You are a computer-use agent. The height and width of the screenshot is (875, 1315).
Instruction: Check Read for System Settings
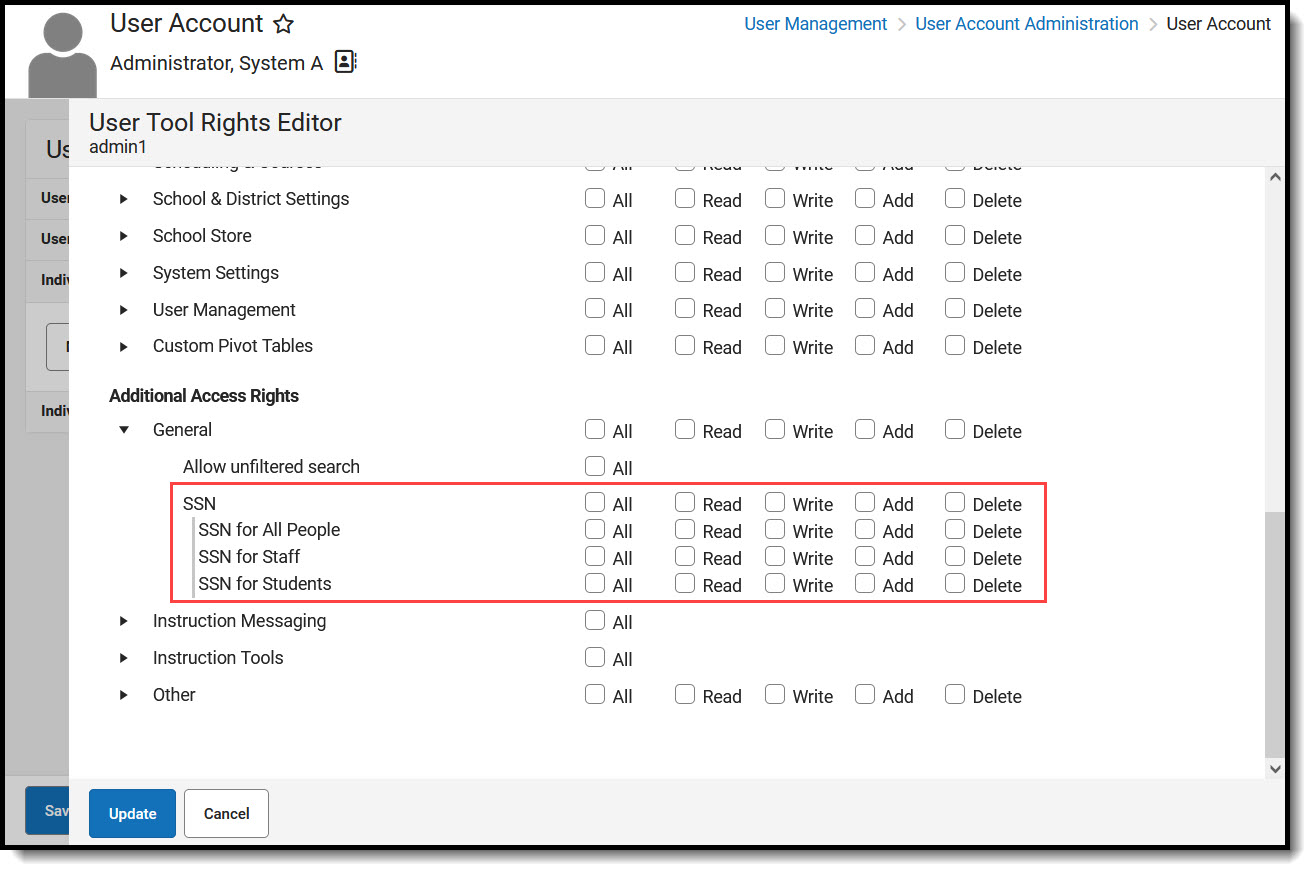[685, 272]
